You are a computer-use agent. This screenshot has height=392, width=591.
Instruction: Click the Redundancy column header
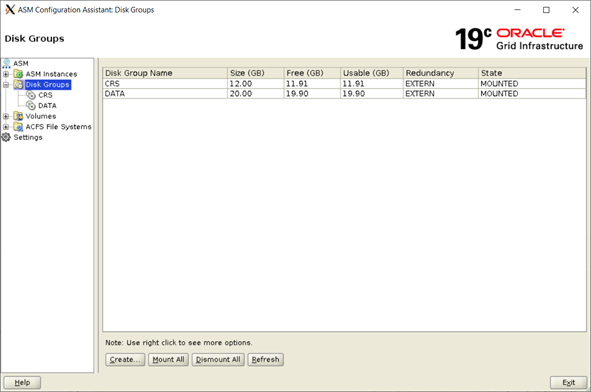click(x=441, y=73)
